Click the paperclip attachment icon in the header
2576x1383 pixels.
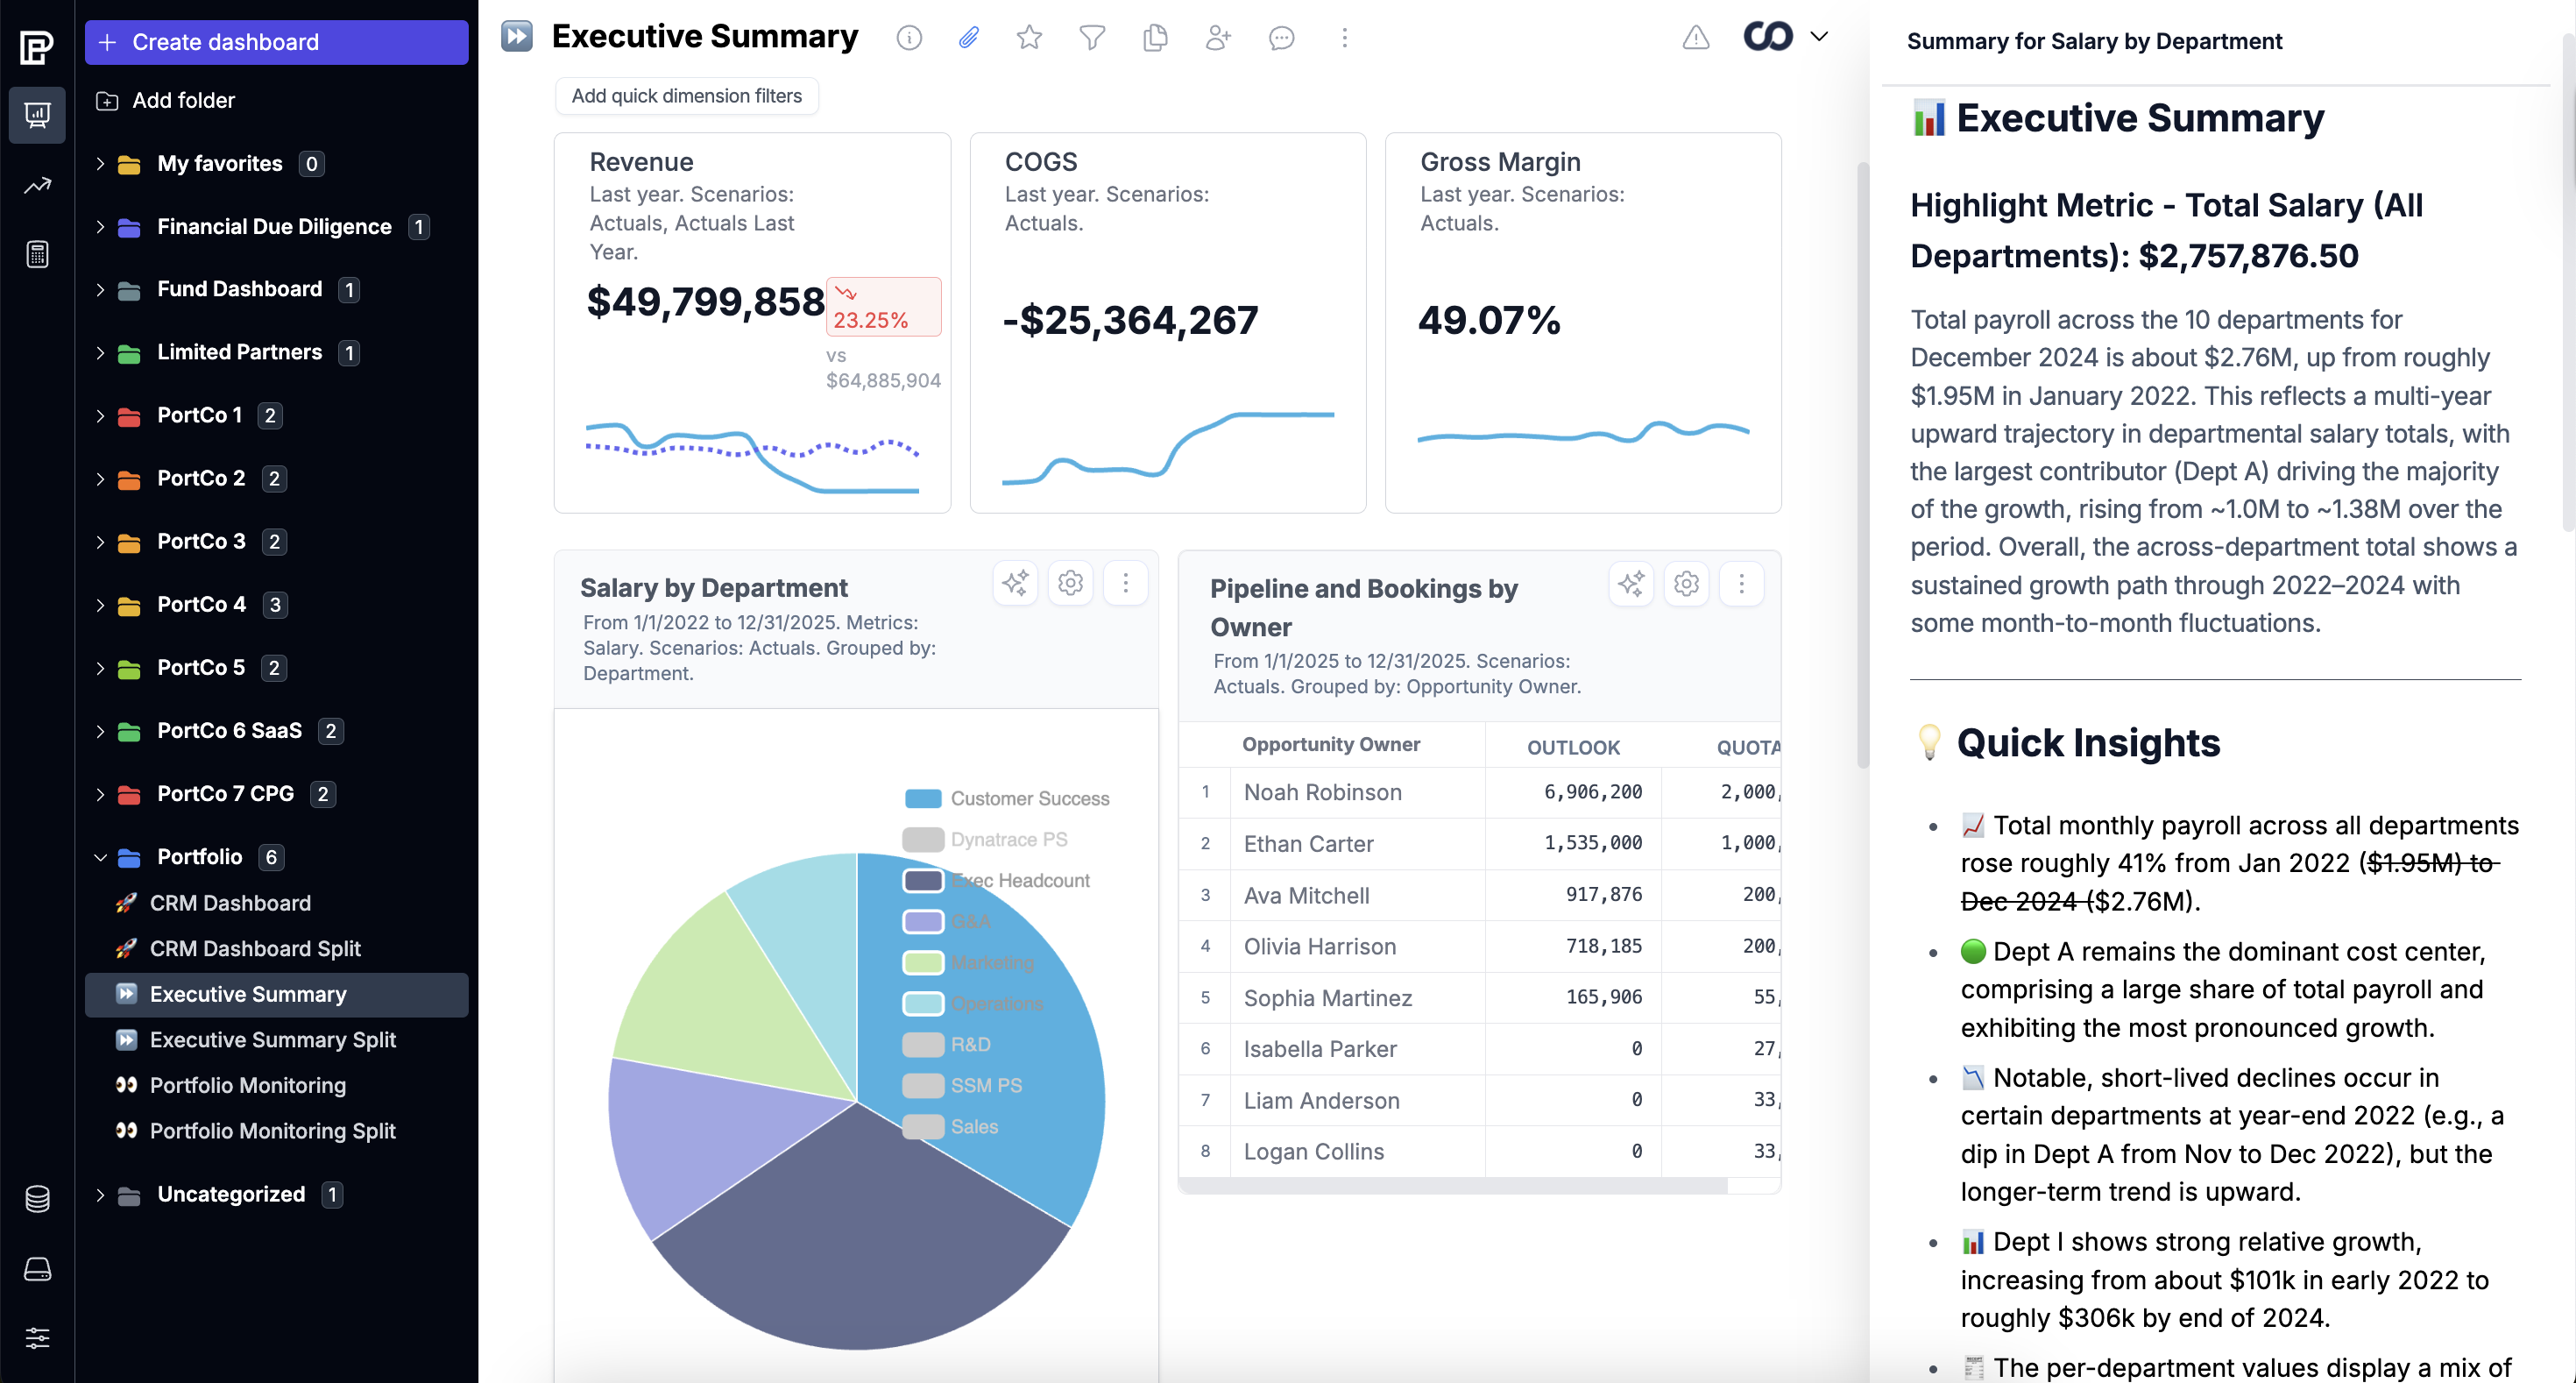point(968,38)
